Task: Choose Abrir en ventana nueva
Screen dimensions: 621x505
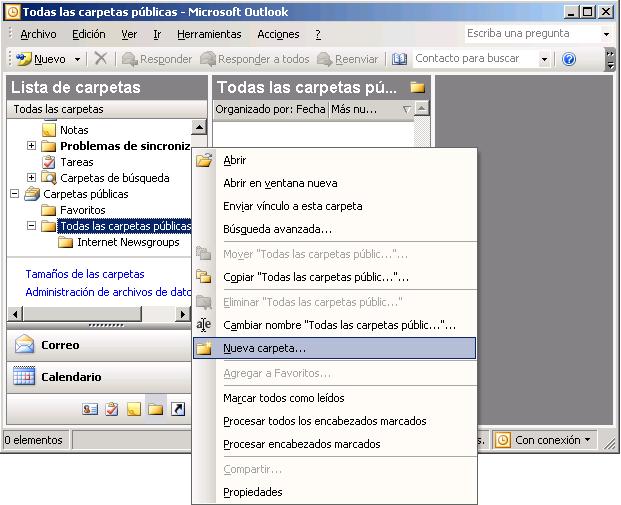Action: pyautogui.click(x=335, y=183)
